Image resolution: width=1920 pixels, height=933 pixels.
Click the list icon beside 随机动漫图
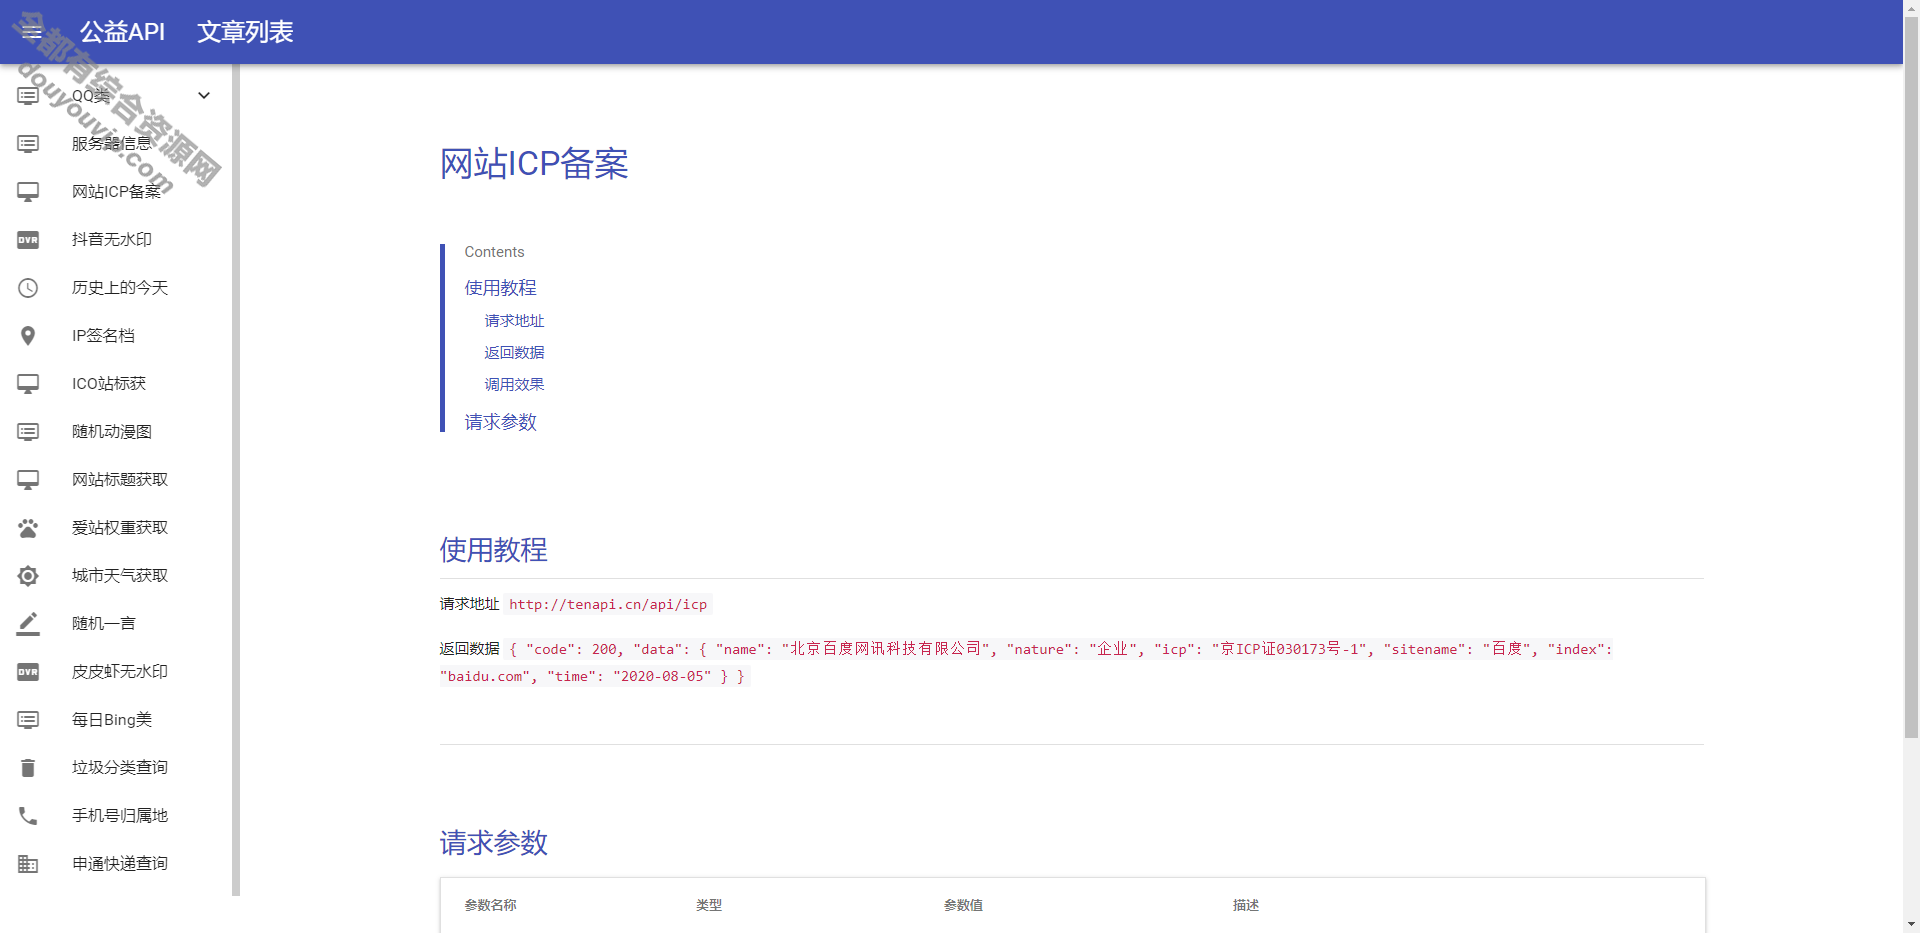pos(28,432)
